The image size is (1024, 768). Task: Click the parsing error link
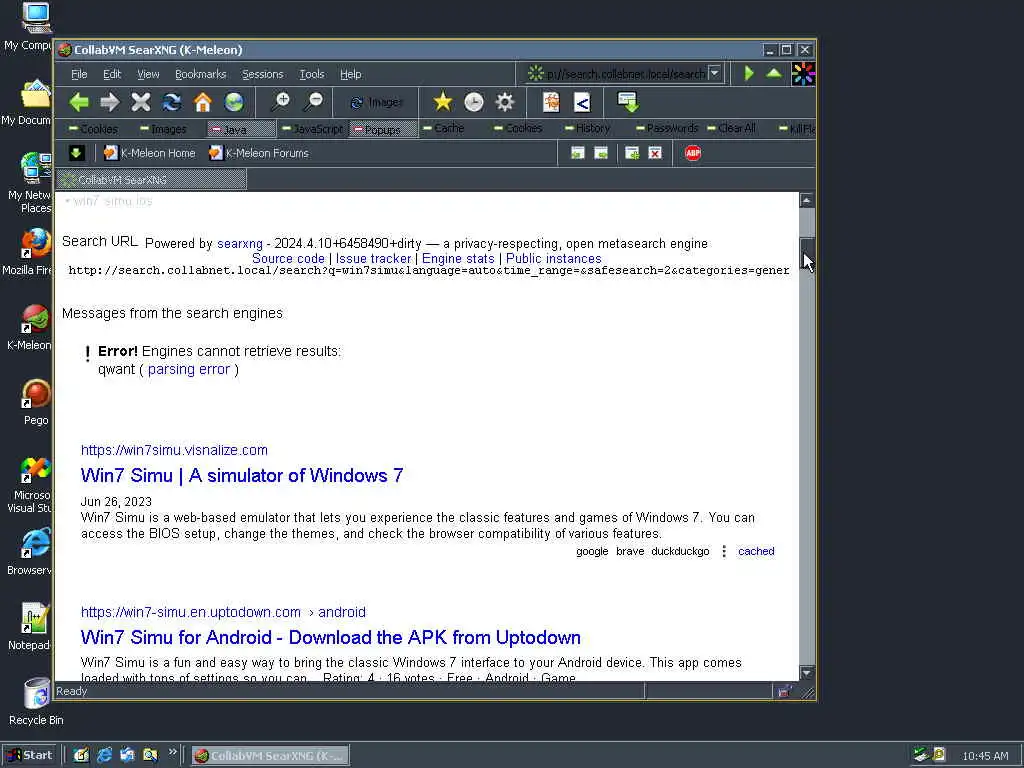pyautogui.click(x=189, y=370)
